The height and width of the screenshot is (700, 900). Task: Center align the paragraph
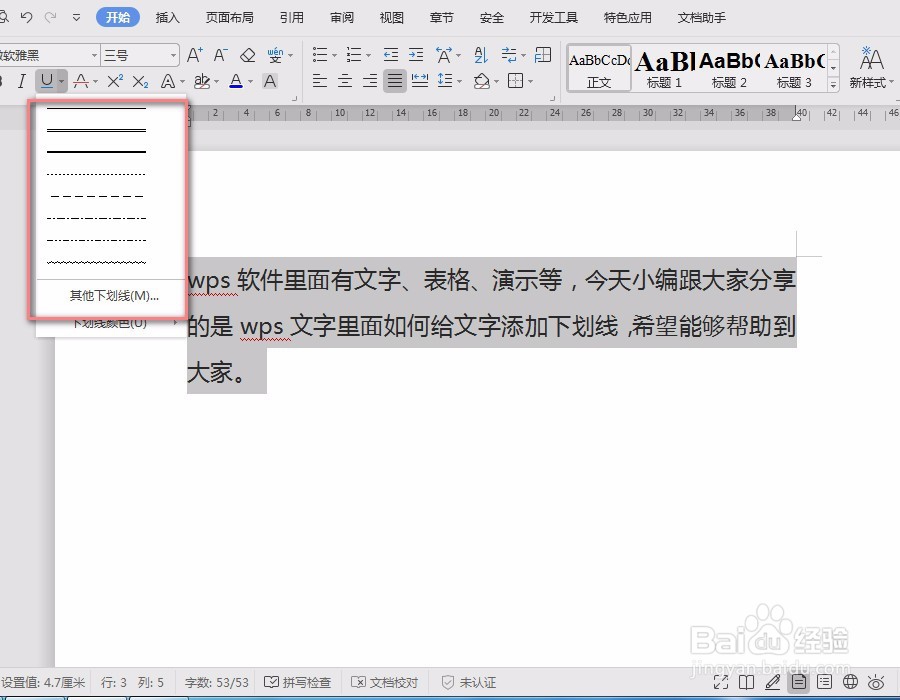coord(345,81)
